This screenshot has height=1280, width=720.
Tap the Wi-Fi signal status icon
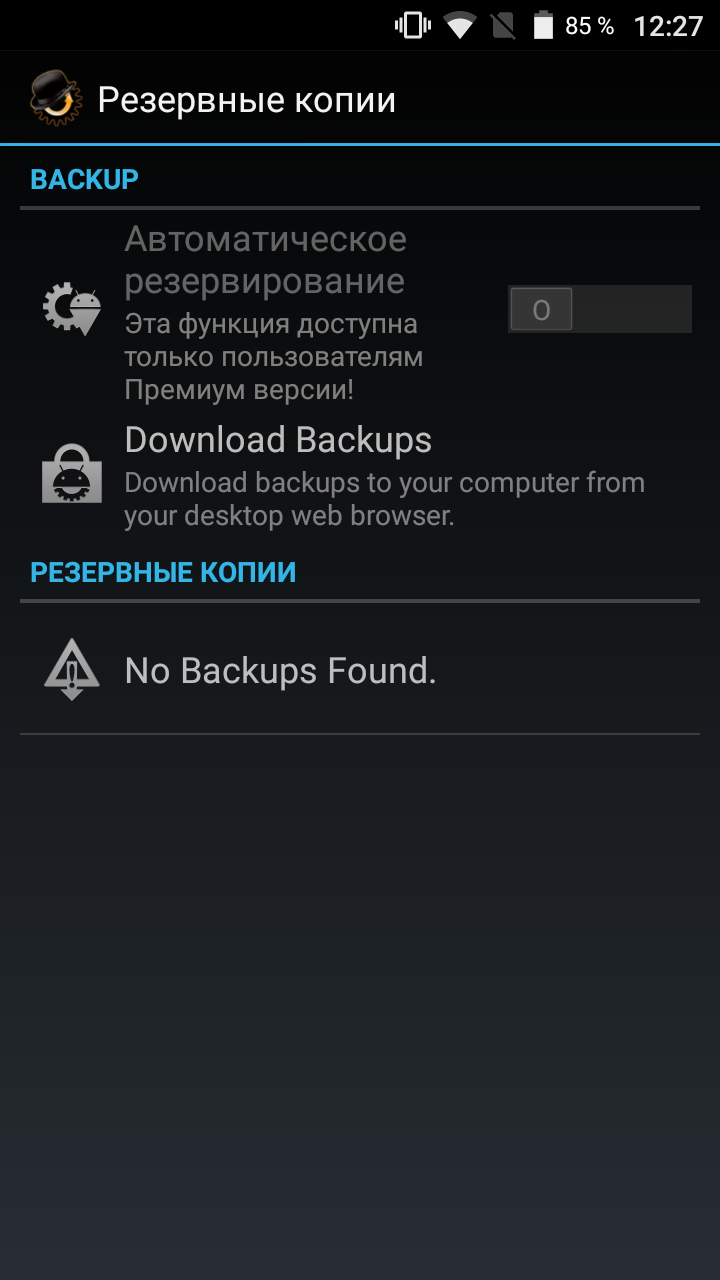(460, 26)
